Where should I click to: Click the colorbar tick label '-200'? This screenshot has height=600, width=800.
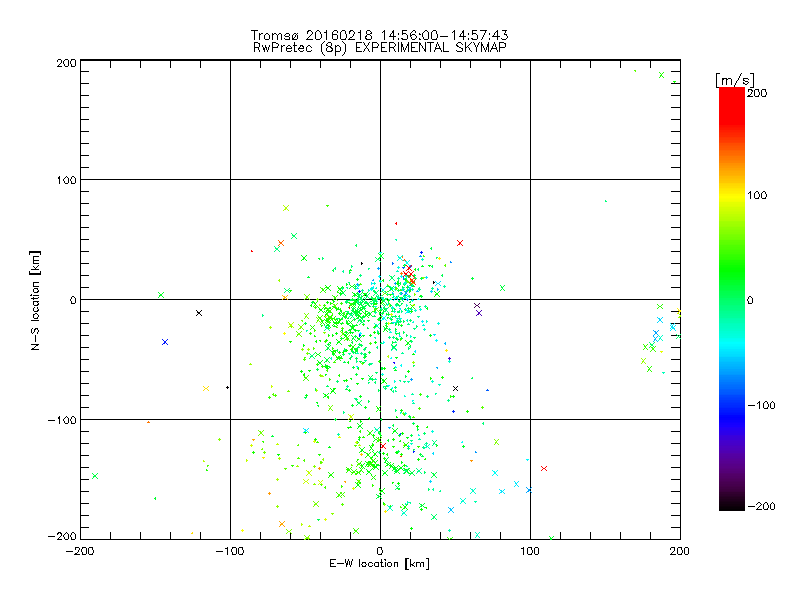[x=761, y=507]
